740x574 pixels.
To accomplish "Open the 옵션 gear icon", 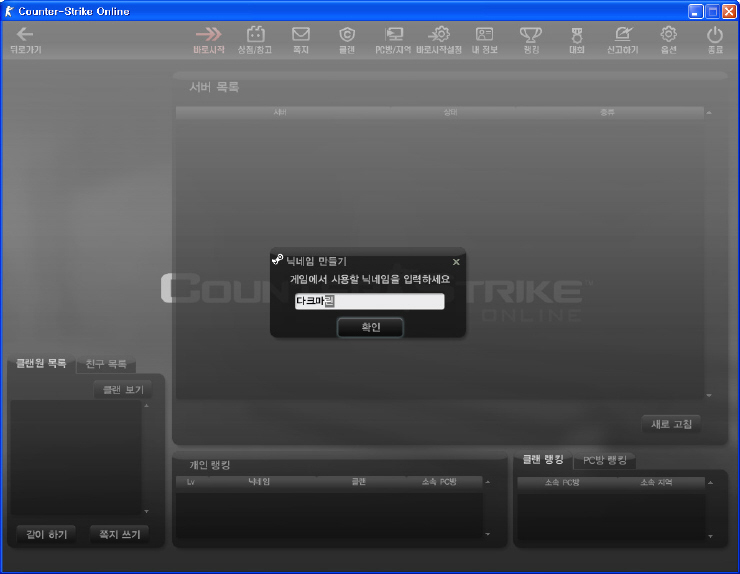I will (x=668, y=40).
